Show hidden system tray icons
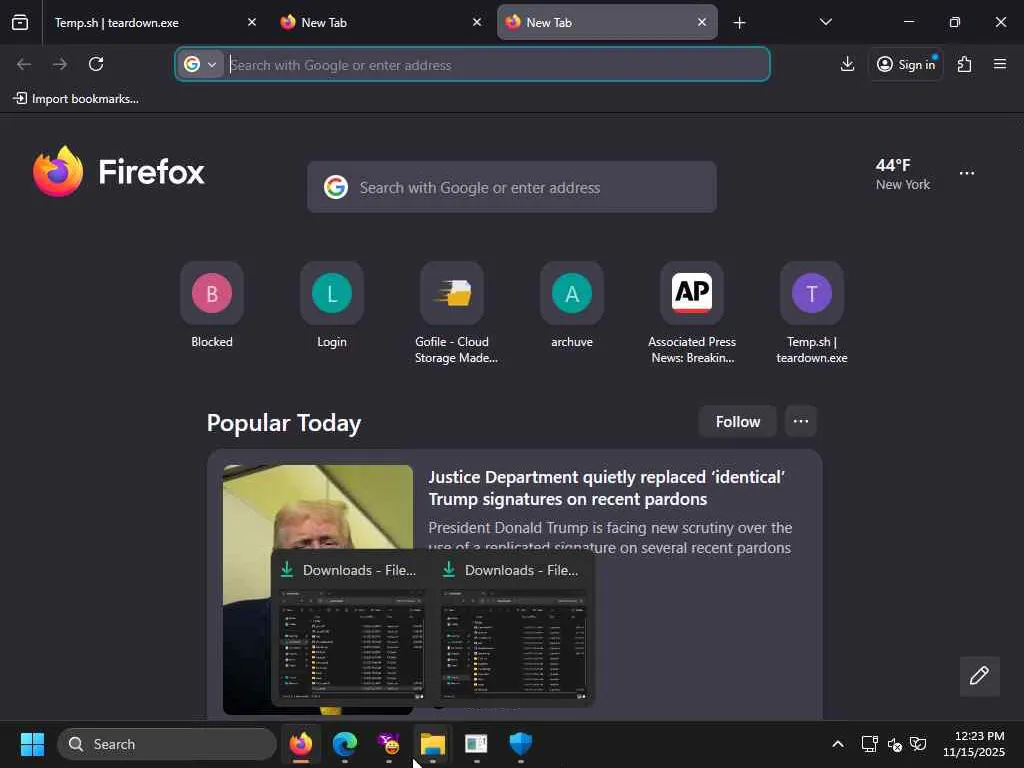This screenshot has width=1024, height=768. [x=837, y=744]
